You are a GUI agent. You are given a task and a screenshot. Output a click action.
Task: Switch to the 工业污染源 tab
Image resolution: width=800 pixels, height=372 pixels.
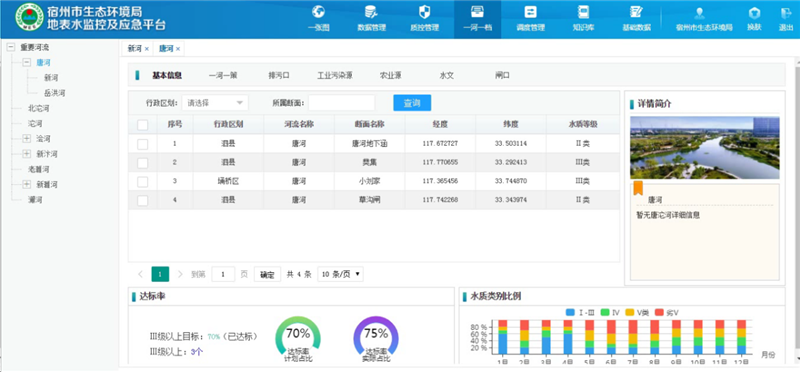[335, 76]
